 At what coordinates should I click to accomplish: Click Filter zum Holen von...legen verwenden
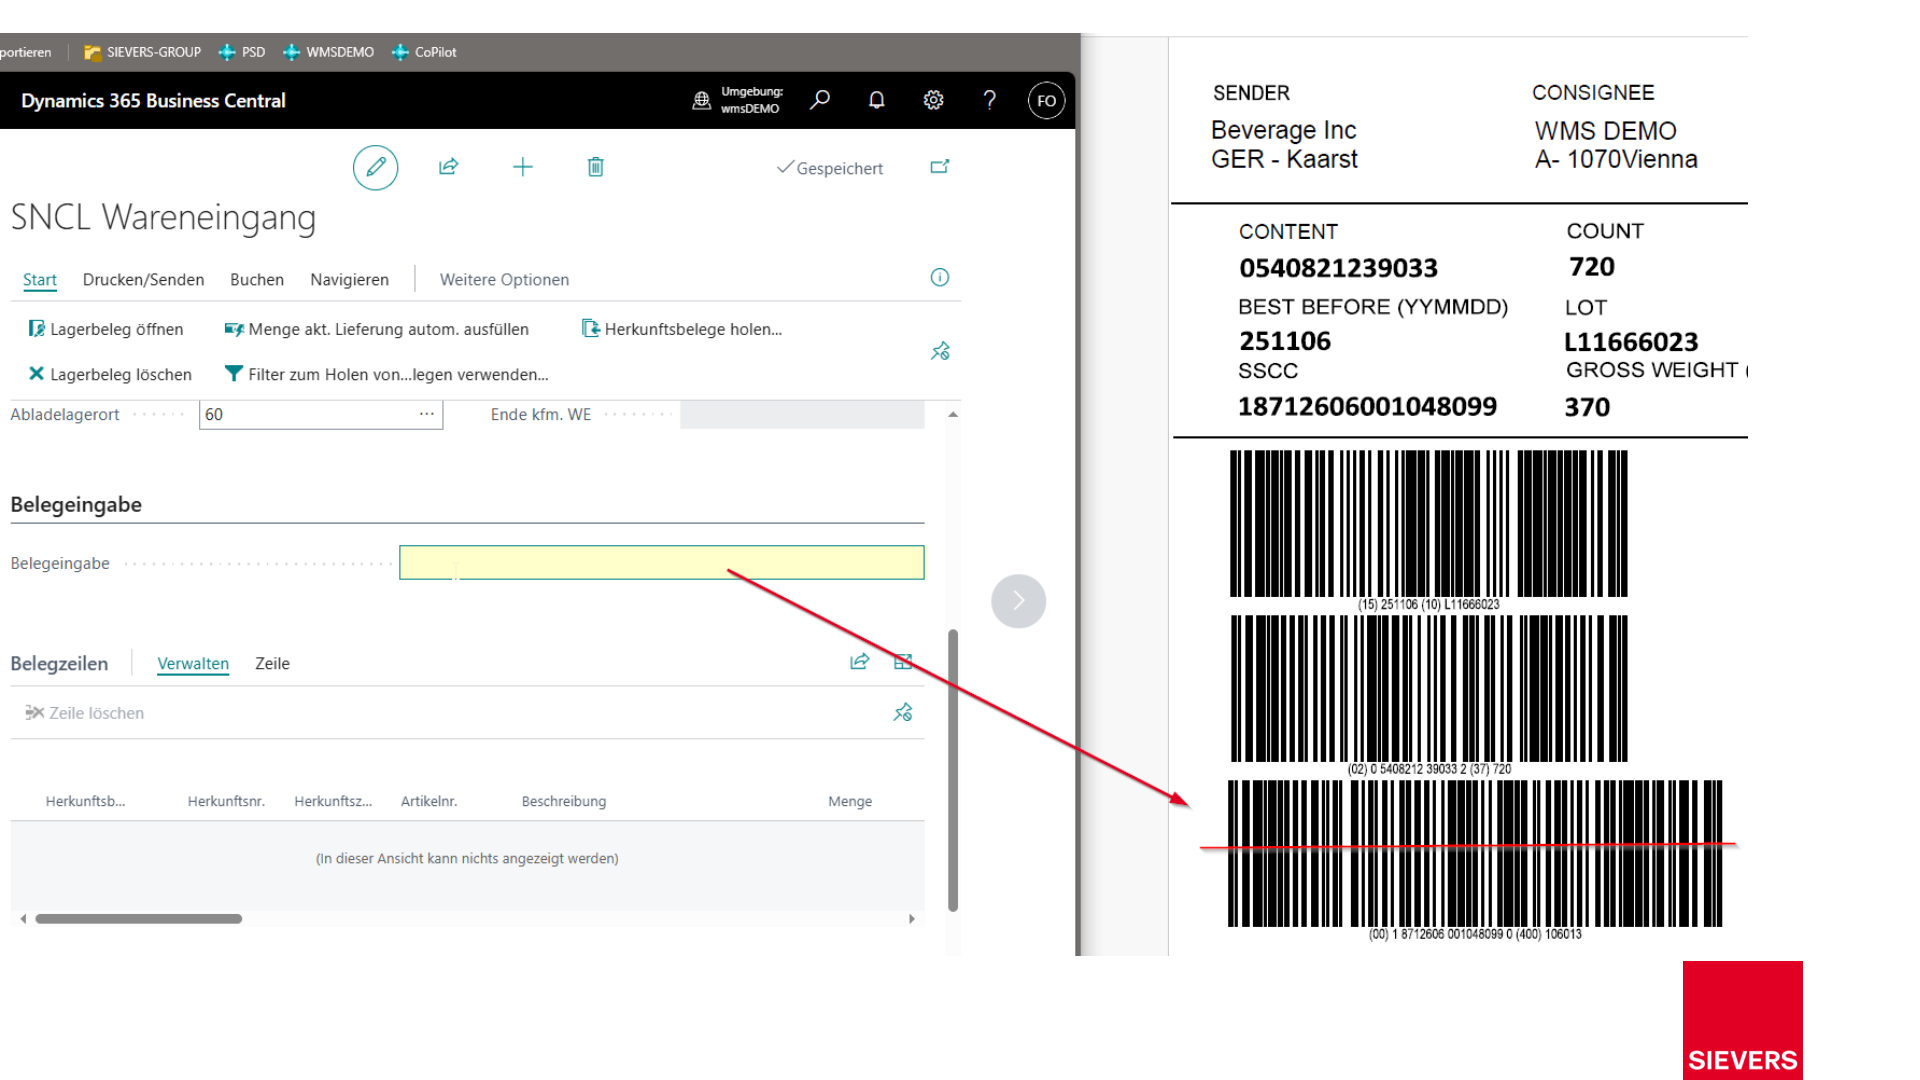point(387,374)
